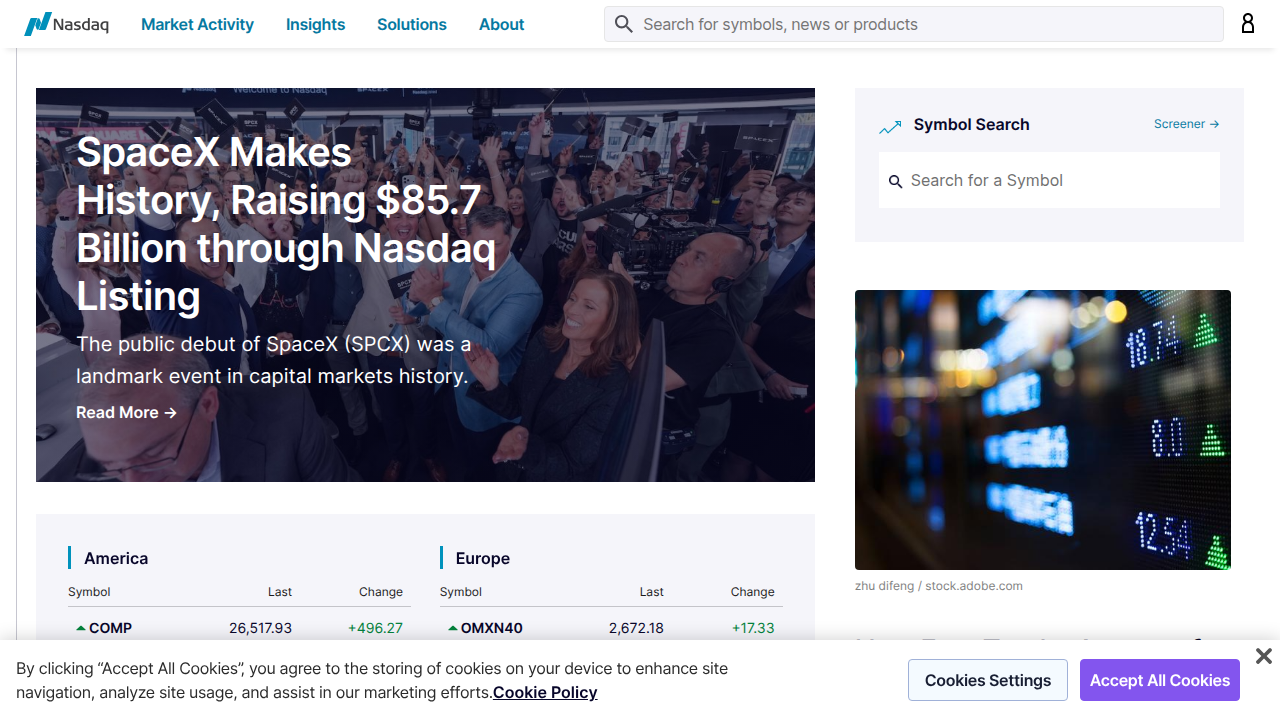Click the Symbol Search magnifier icon
The height and width of the screenshot is (720, 1280).
pos(896,181)
